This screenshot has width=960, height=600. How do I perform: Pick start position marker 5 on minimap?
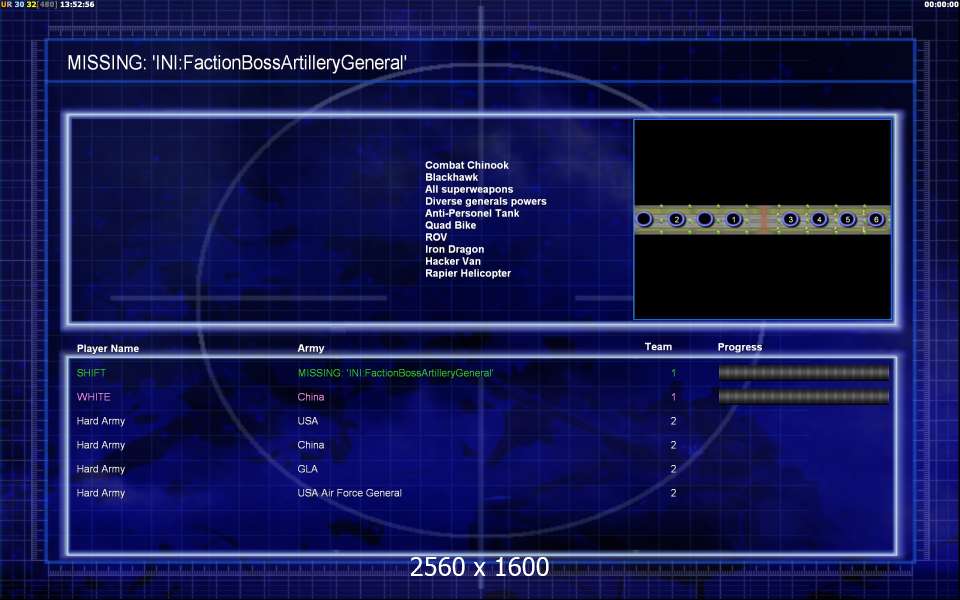click(847, 219)
